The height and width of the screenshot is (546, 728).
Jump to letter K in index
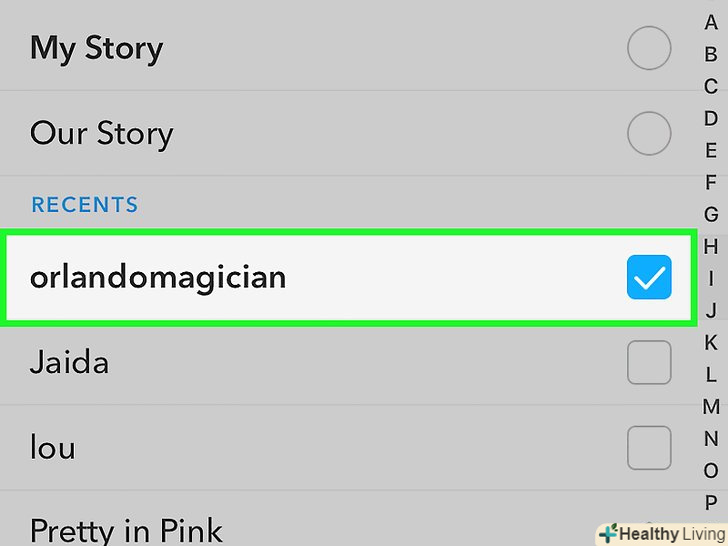pos(711,343)
